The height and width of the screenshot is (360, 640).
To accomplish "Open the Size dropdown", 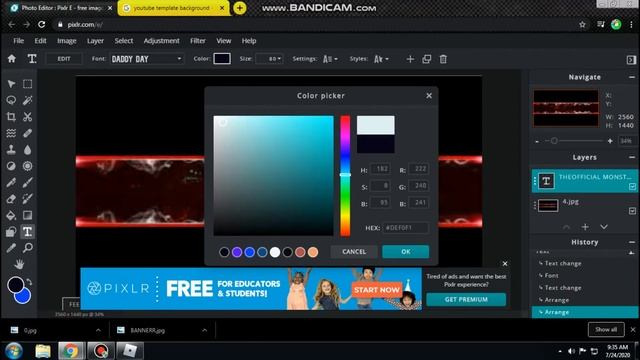I will pyautogui.click(x=269, y=59).
